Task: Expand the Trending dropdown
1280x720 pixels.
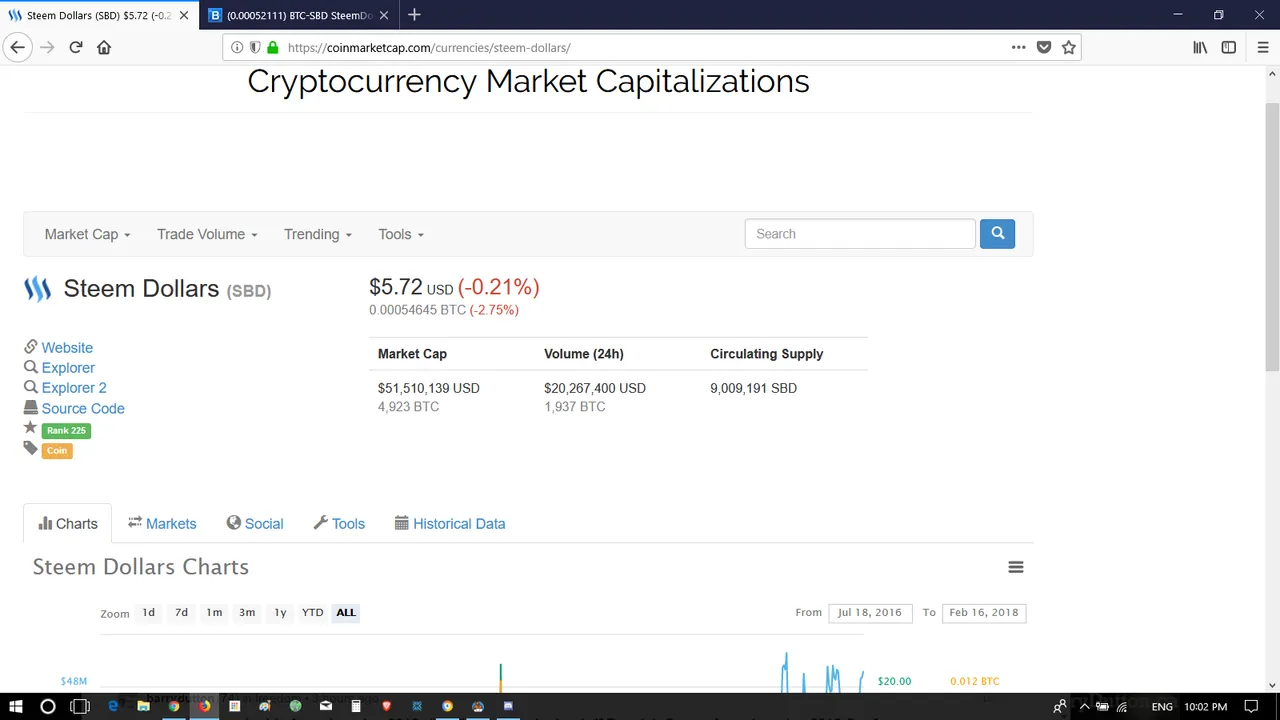Action: click(x=318, y=234)
